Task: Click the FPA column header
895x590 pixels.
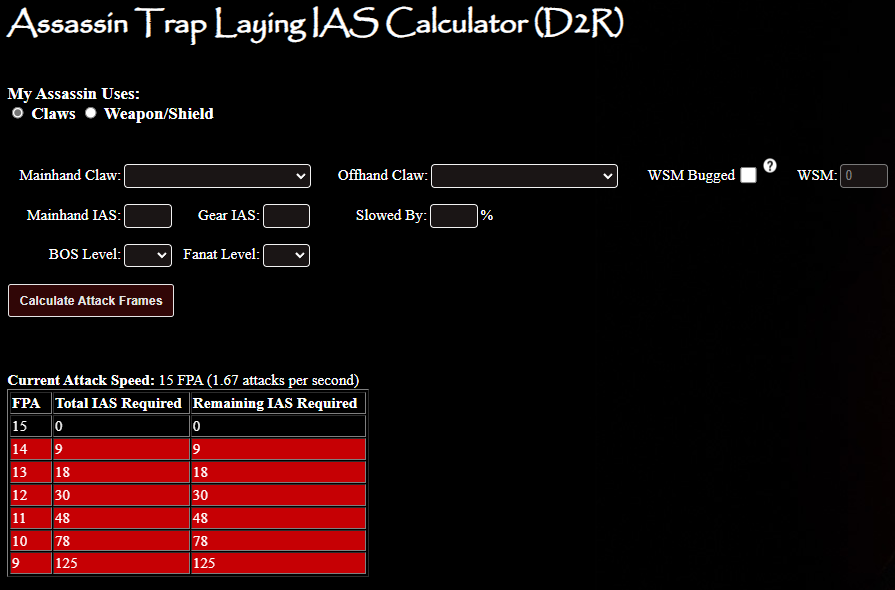Action: (x=29, y=403)
